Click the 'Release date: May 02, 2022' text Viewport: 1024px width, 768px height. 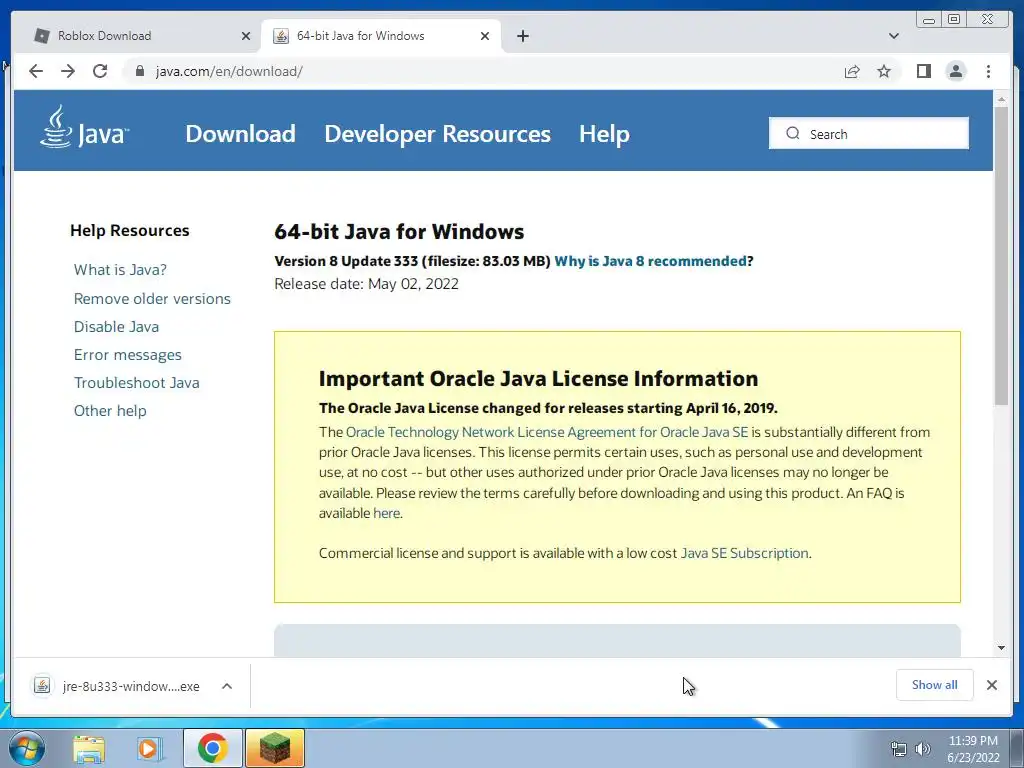pos(366,284)
